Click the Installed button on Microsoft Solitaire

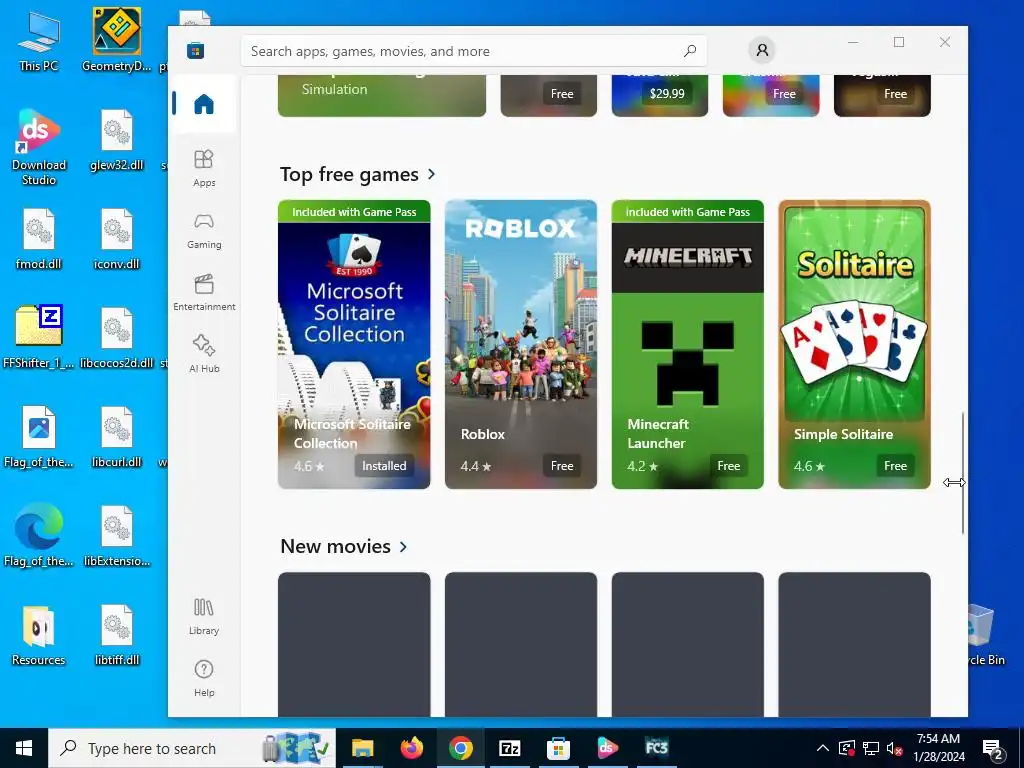pos(384,466)
